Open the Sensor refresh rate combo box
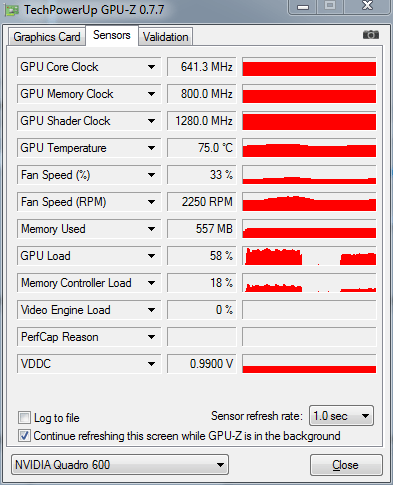The width and height of the screenshot is (393, 485). [341, 416]
